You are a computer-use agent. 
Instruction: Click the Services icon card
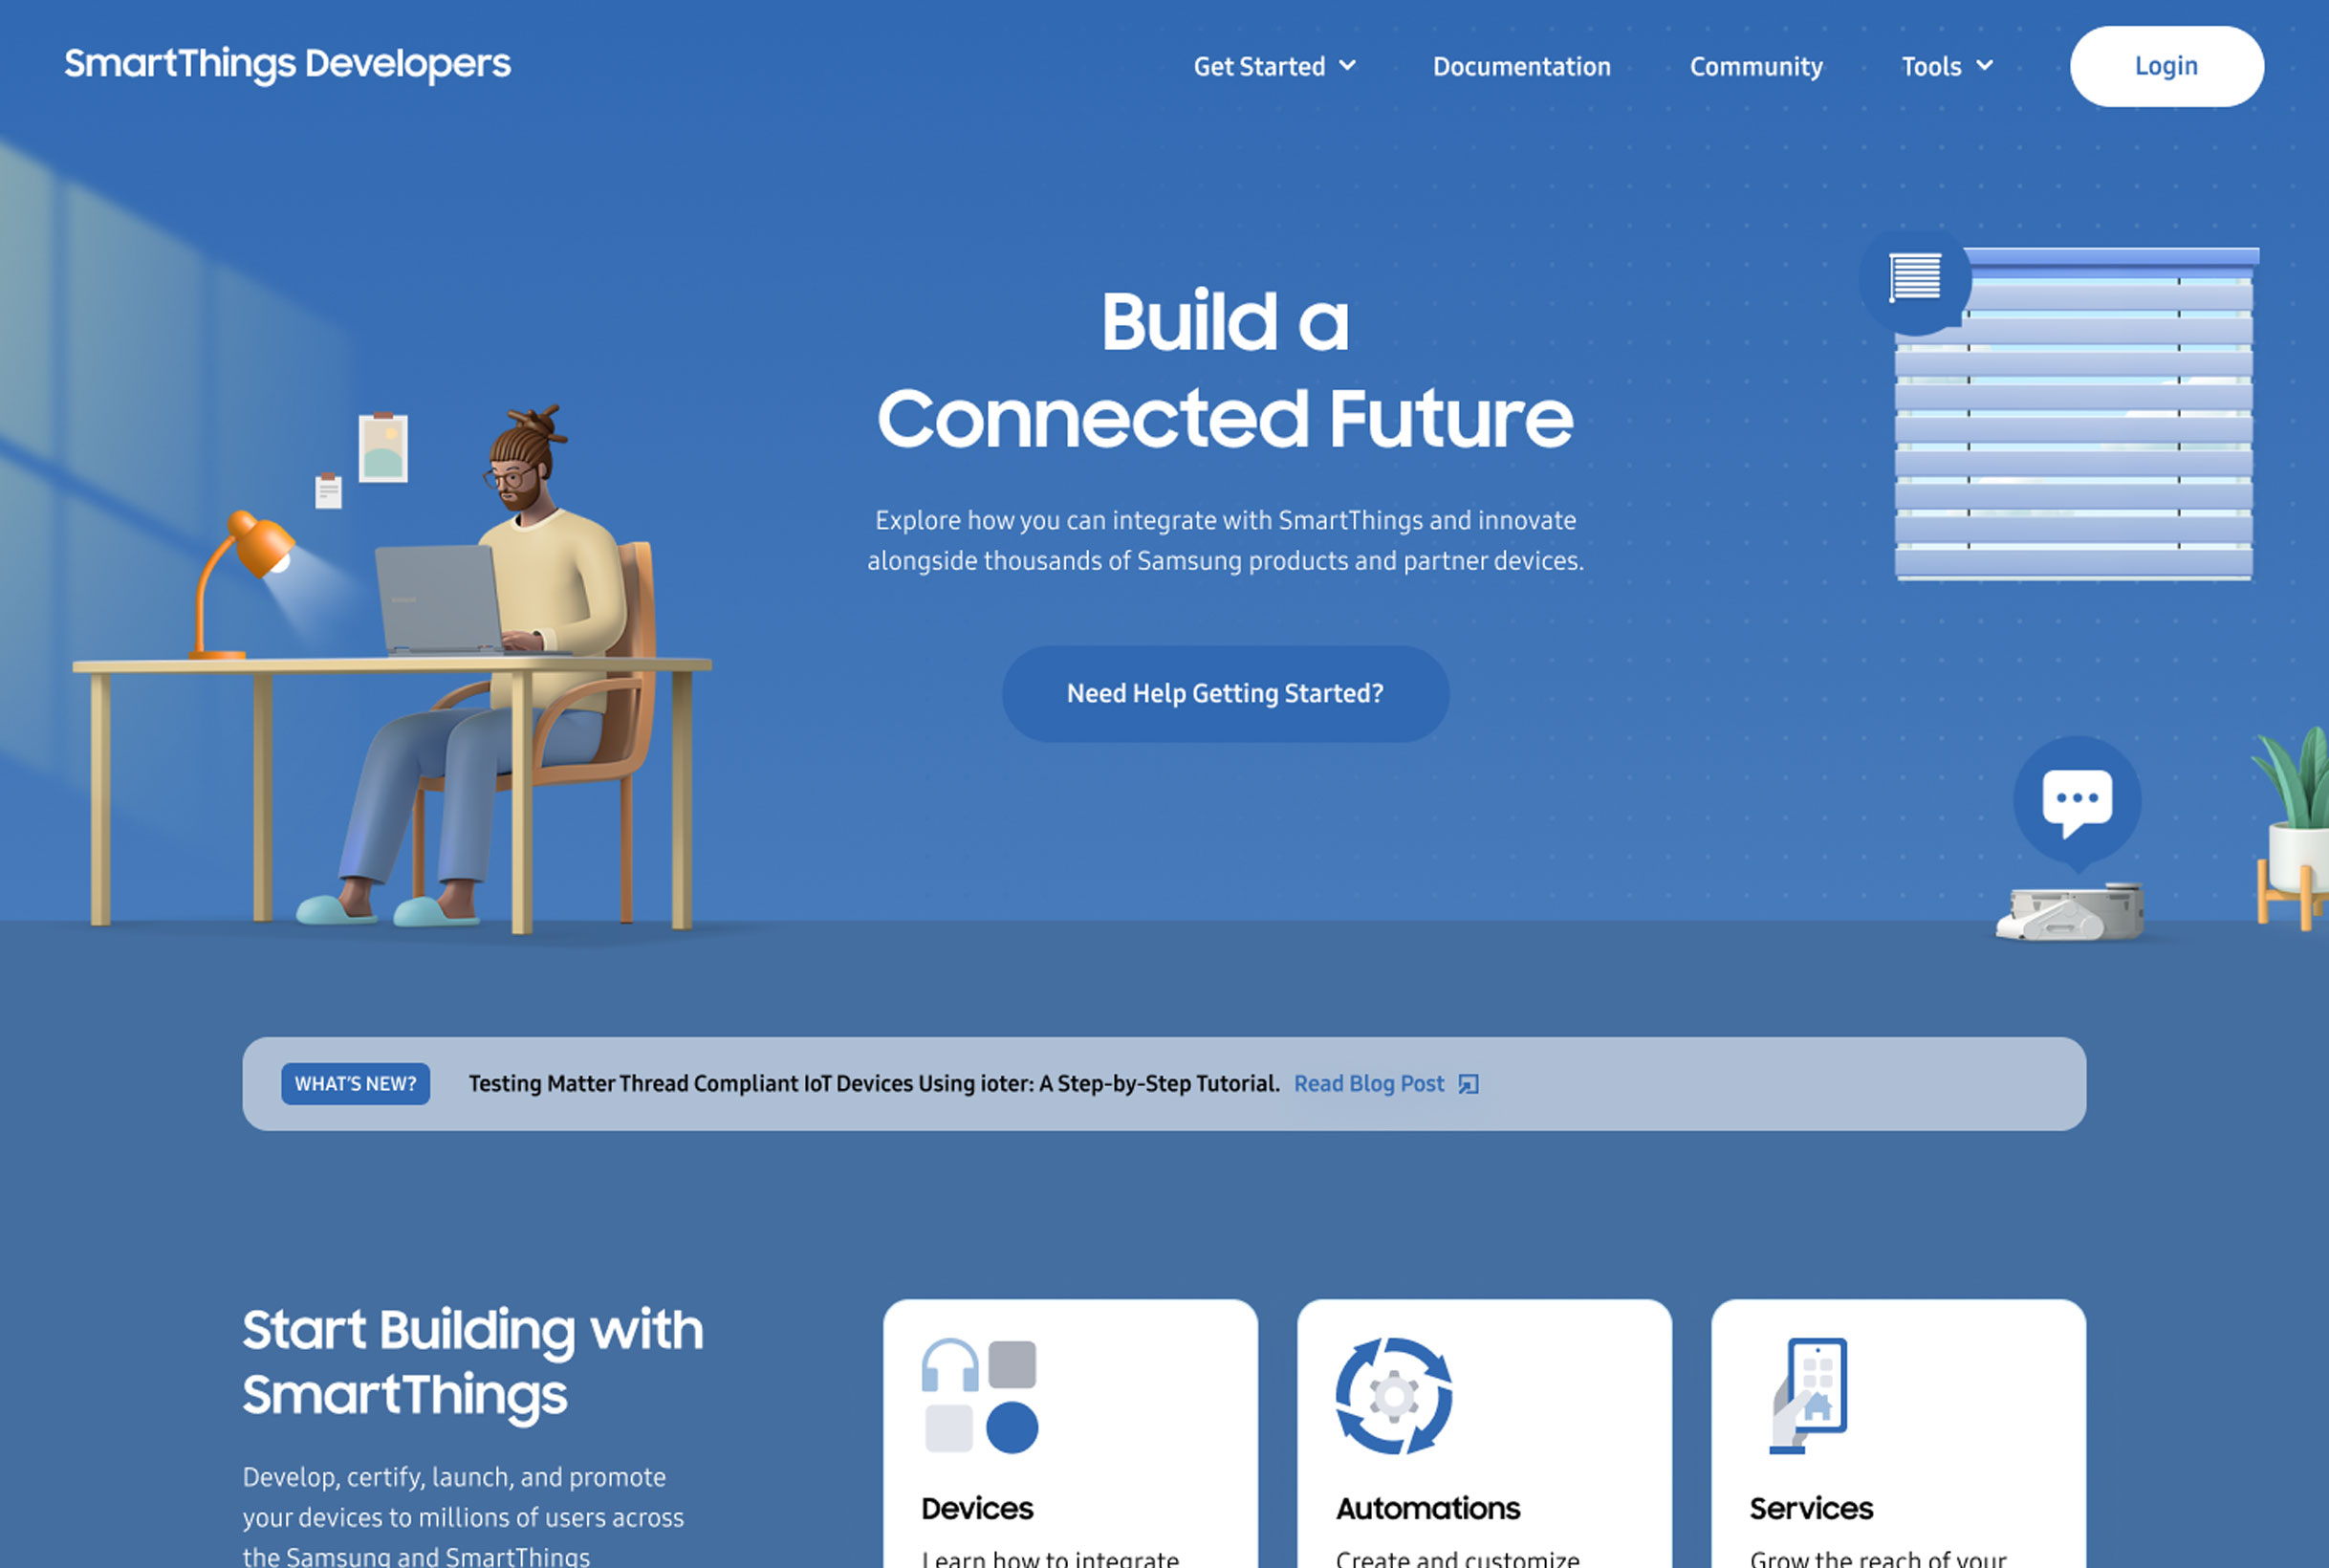1897,1433
